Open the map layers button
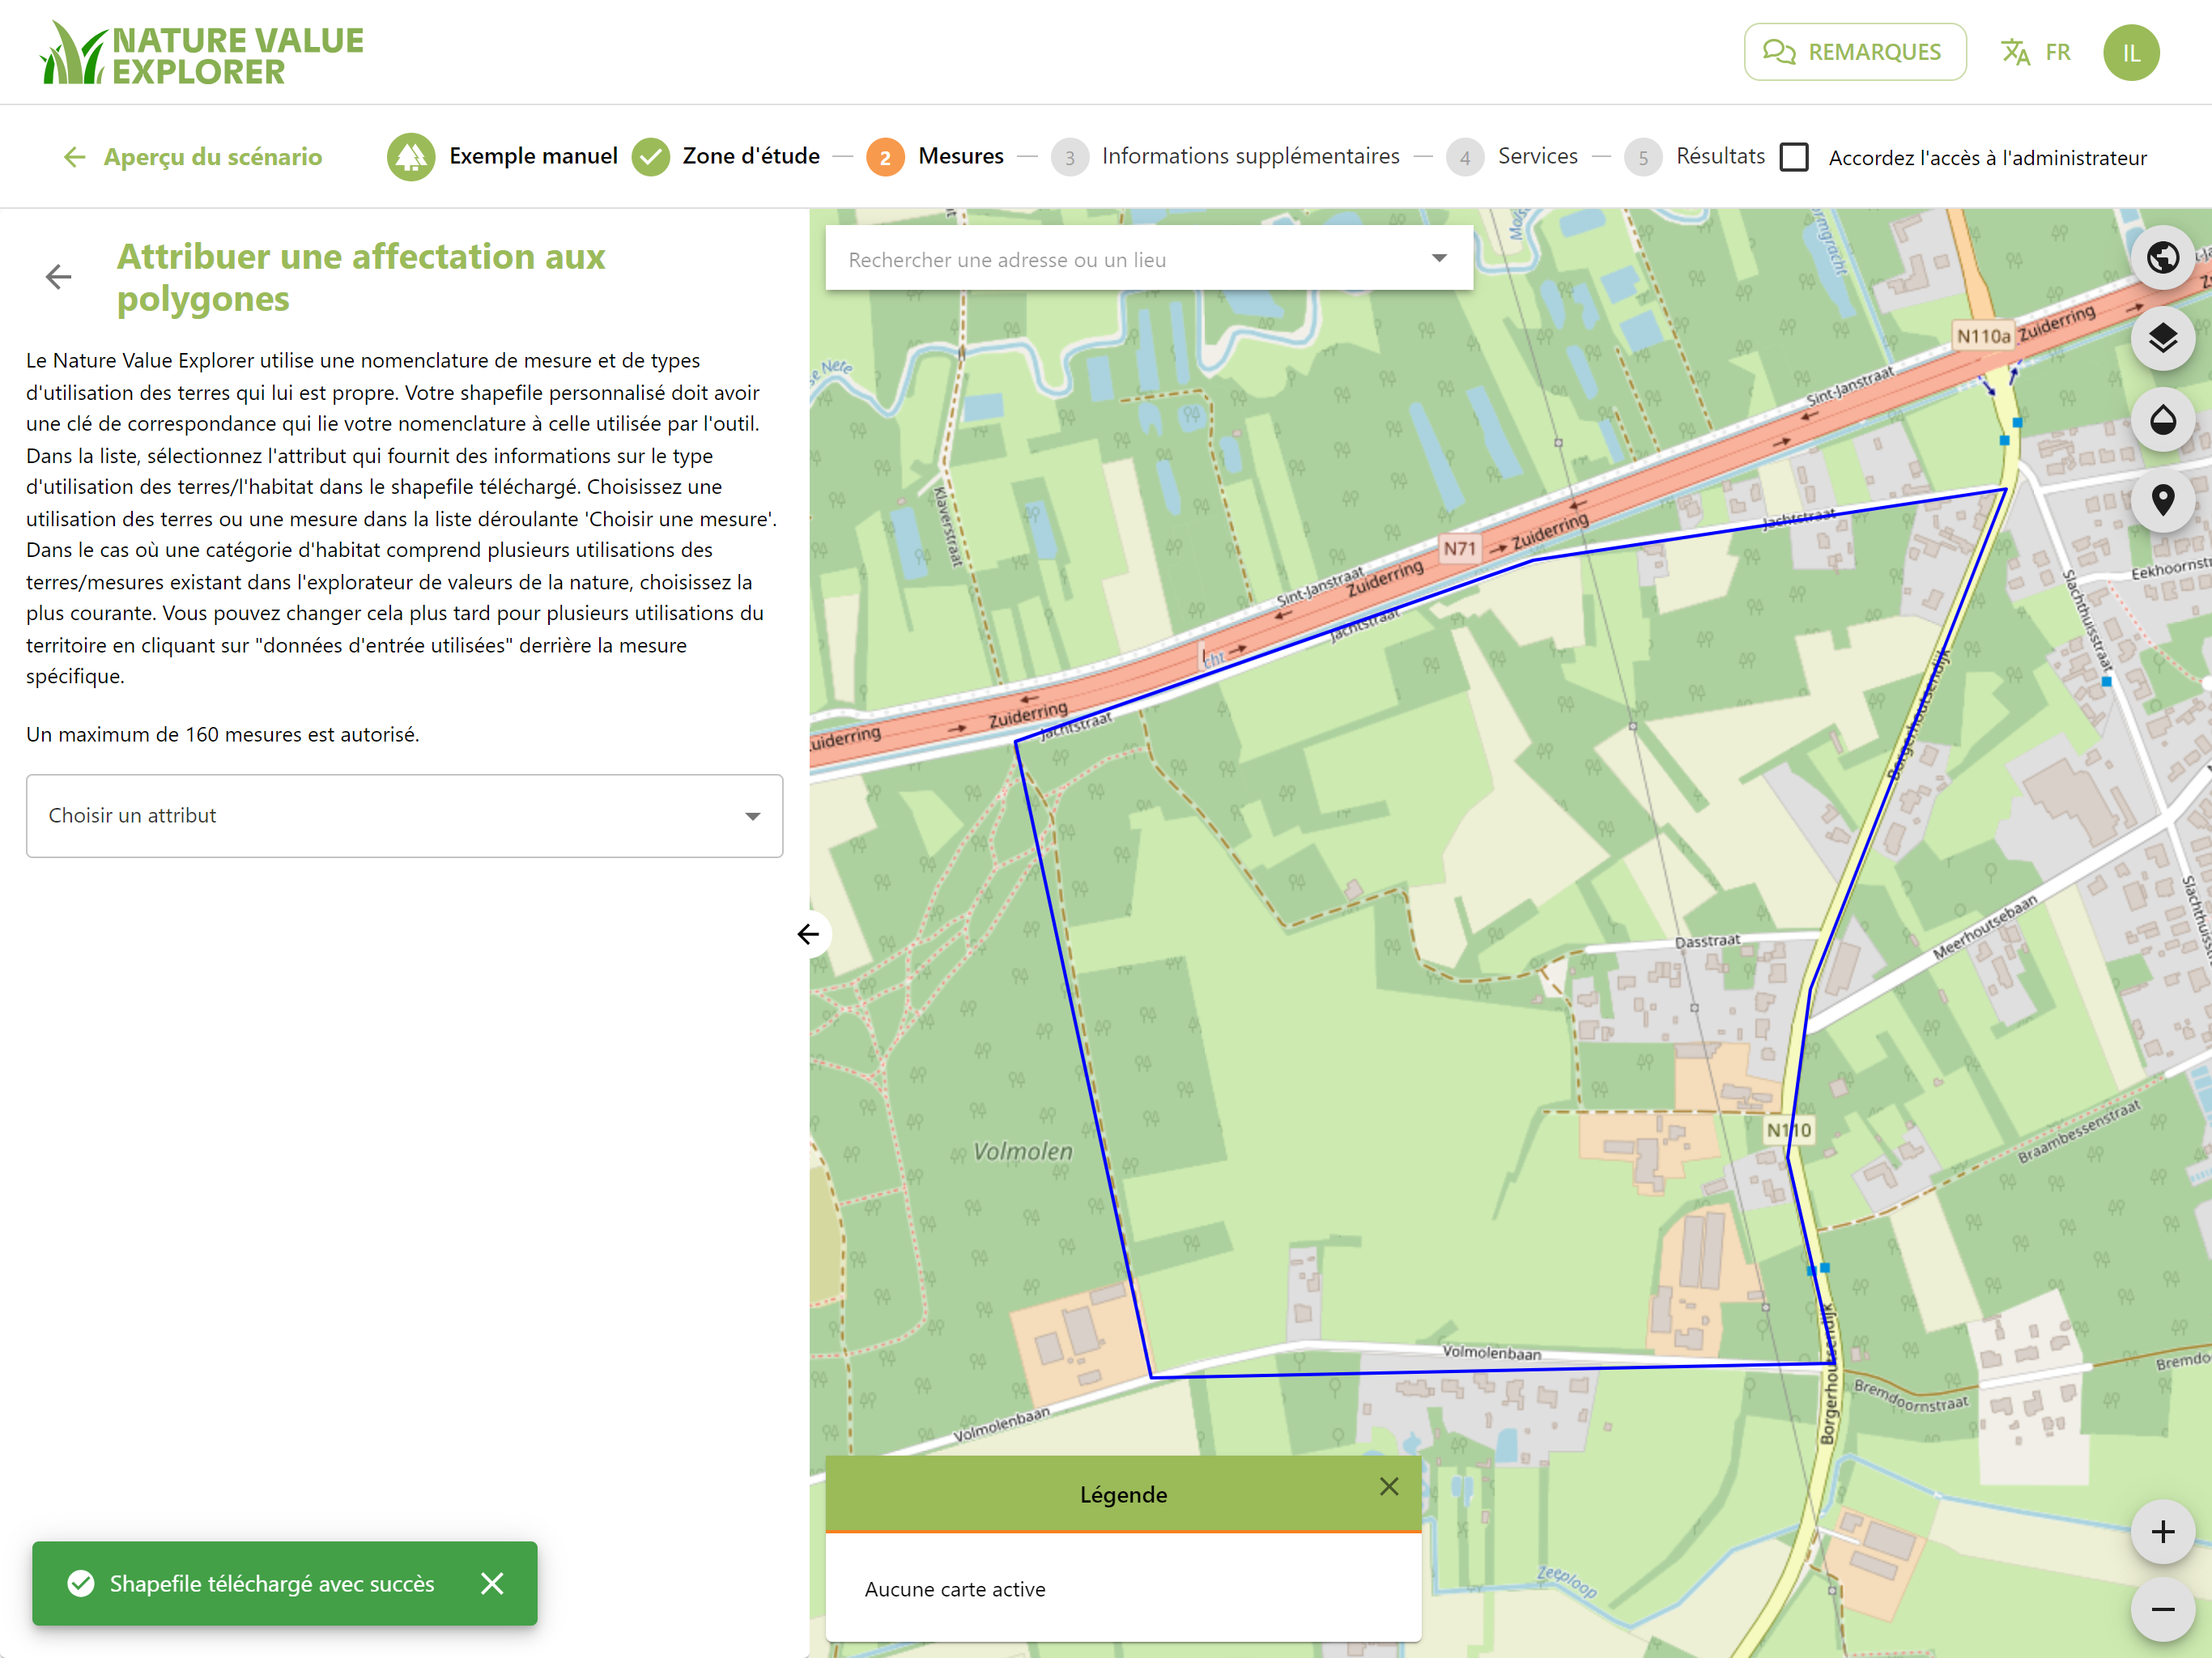Screen dimensions: 2212x1658 [2163, 339]
